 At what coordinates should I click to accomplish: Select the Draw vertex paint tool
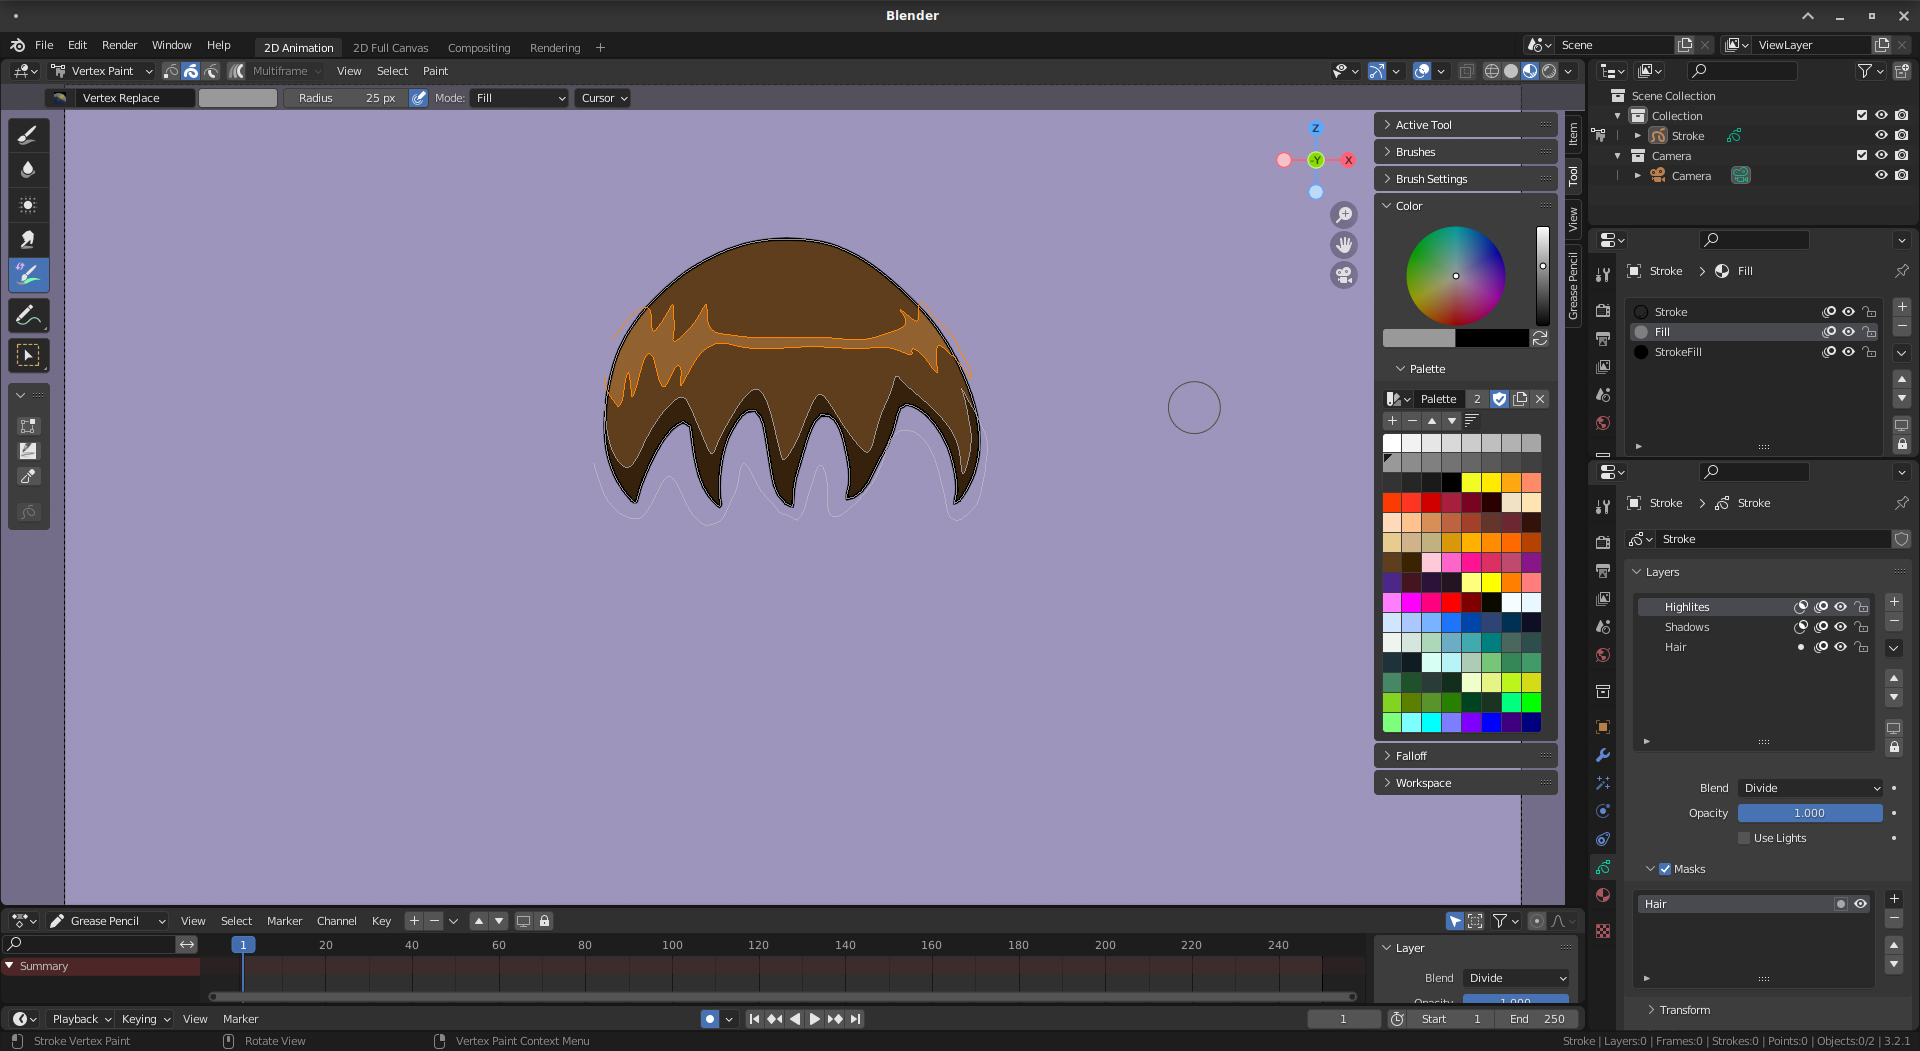point(28,135)
